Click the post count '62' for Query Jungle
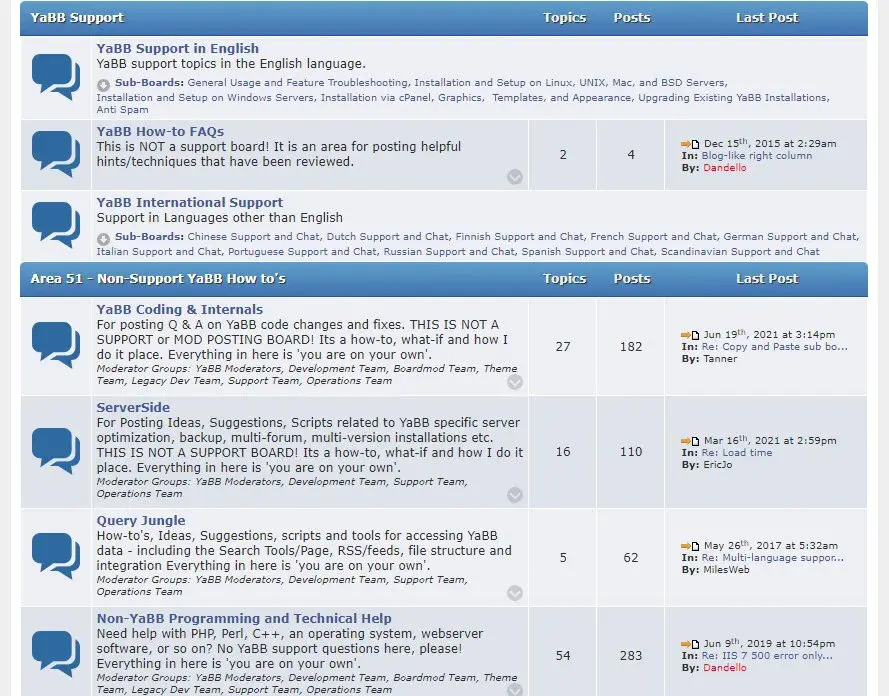889x696 pixels. tap(630, 558)
